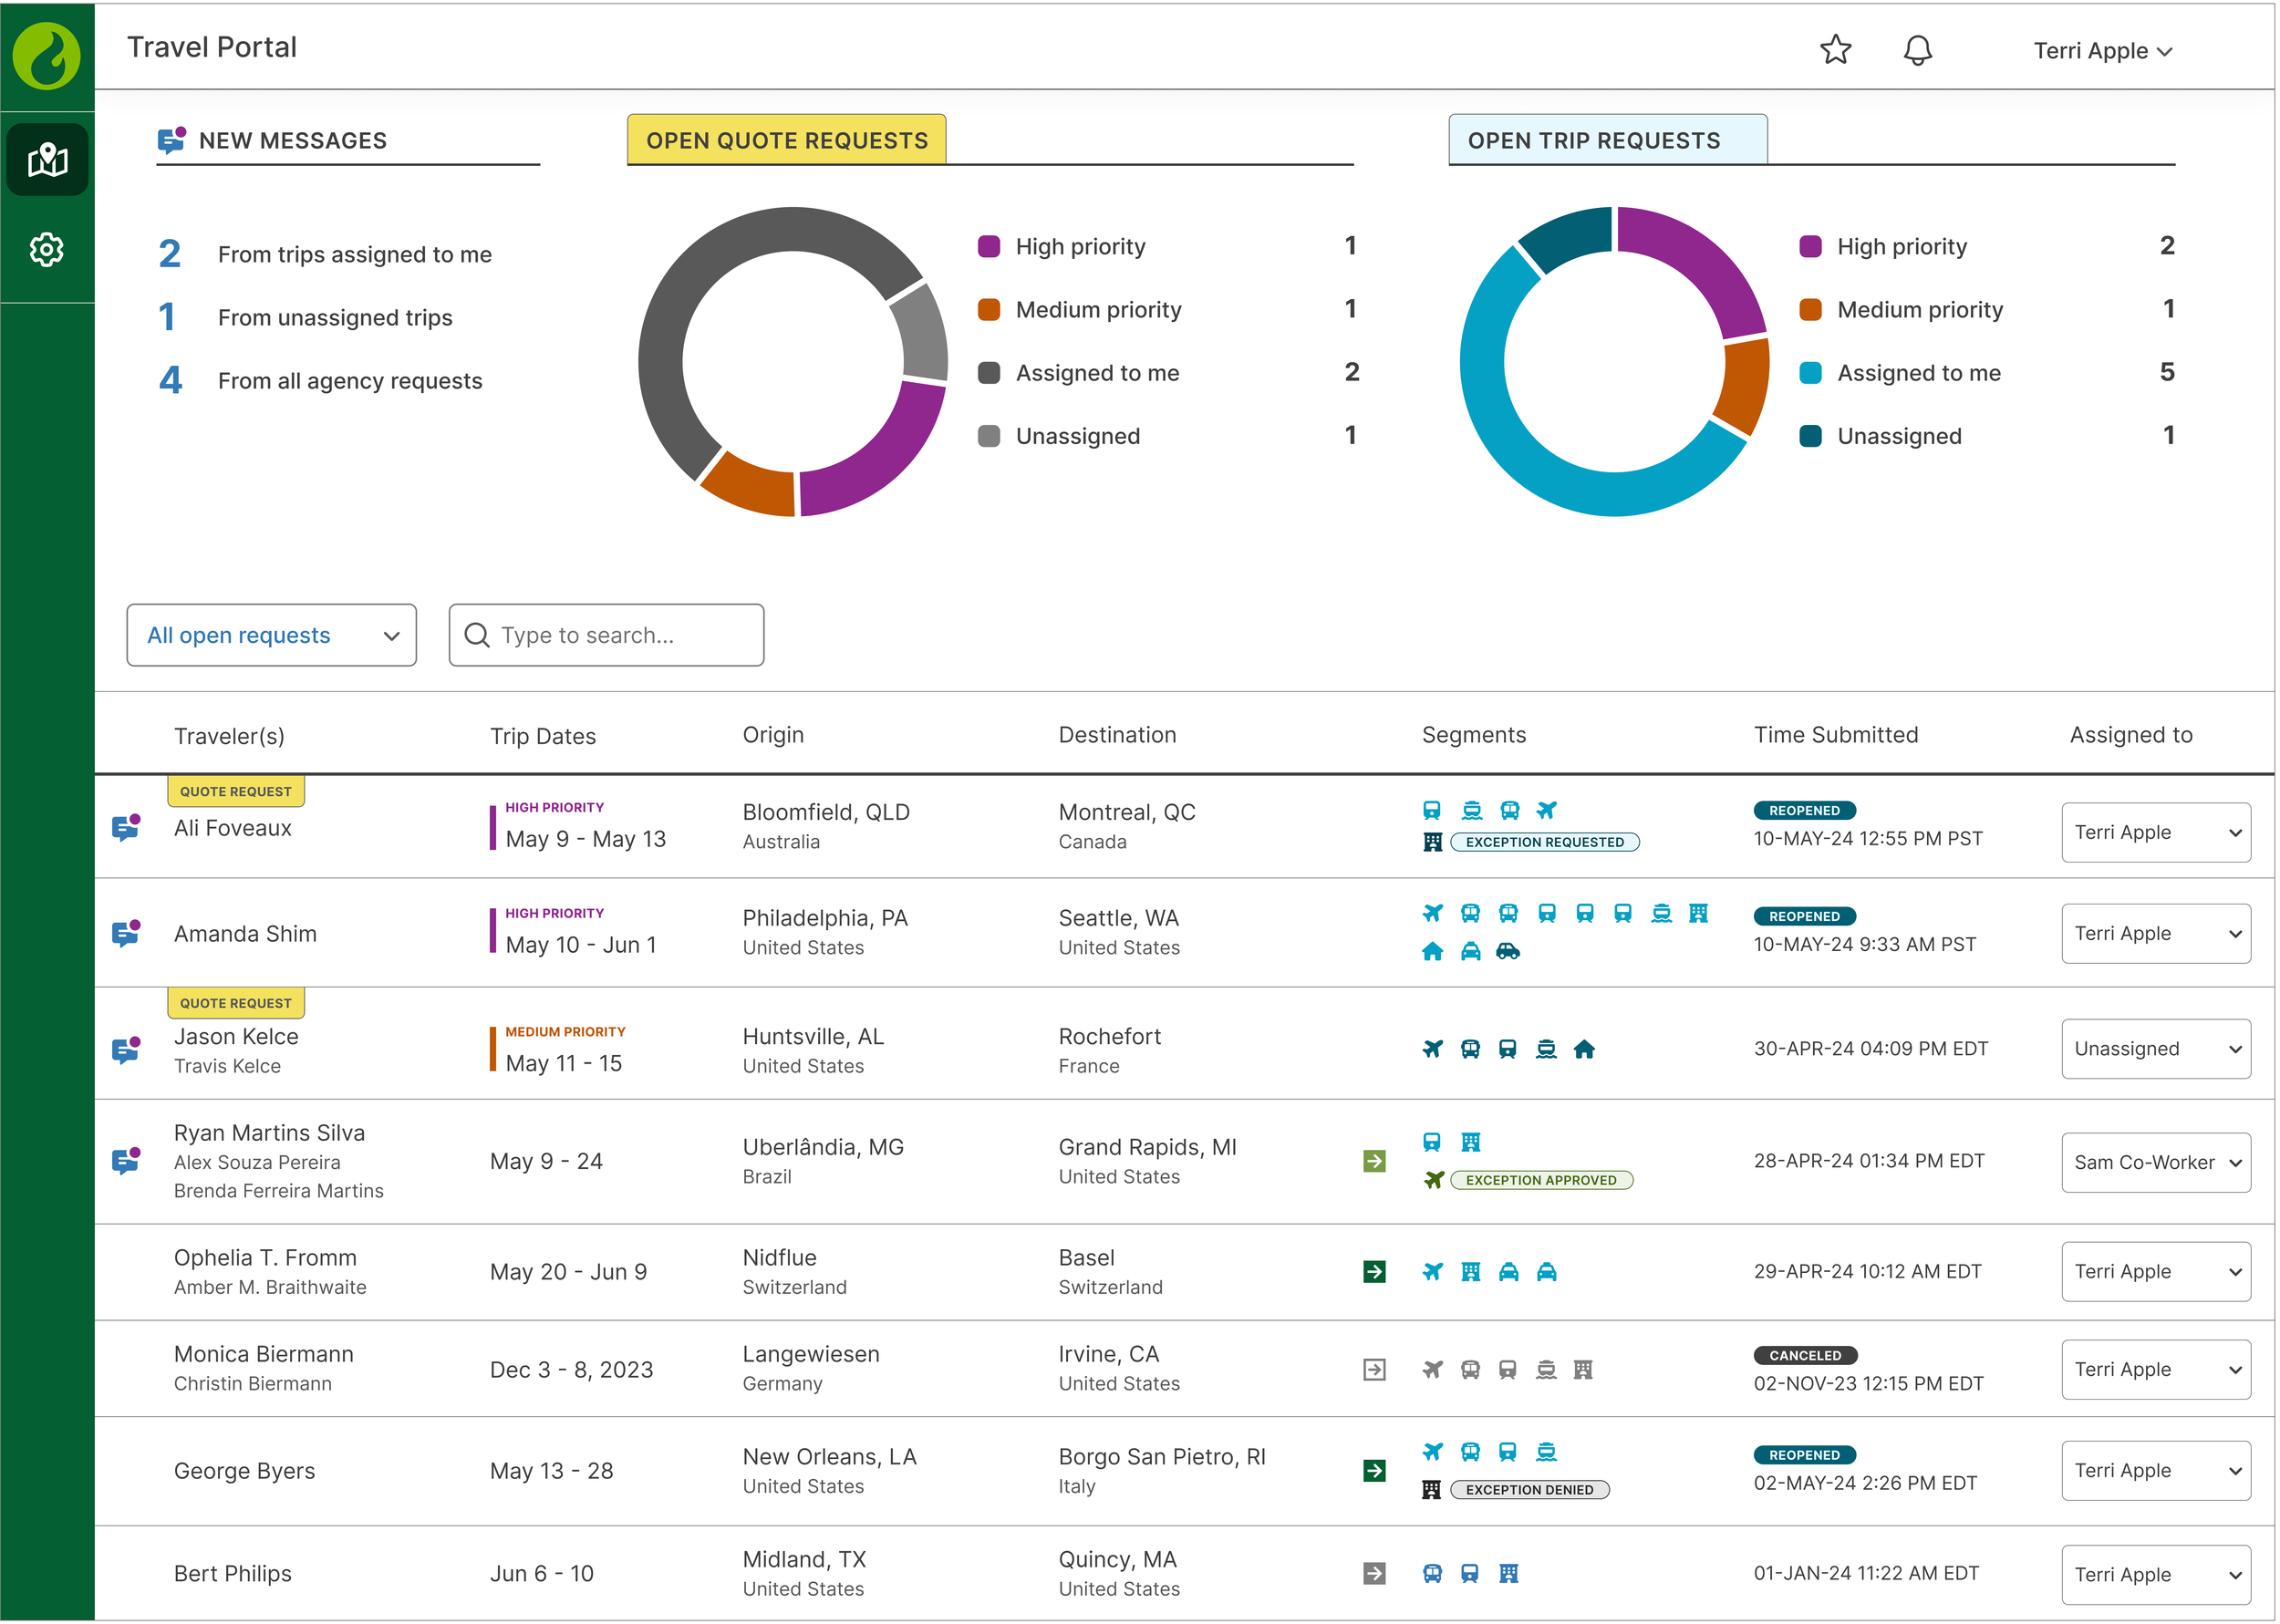Open Ali Foveaux's message icon
This screenshot has height=1624, width=2280.
[x=126, y=827]
